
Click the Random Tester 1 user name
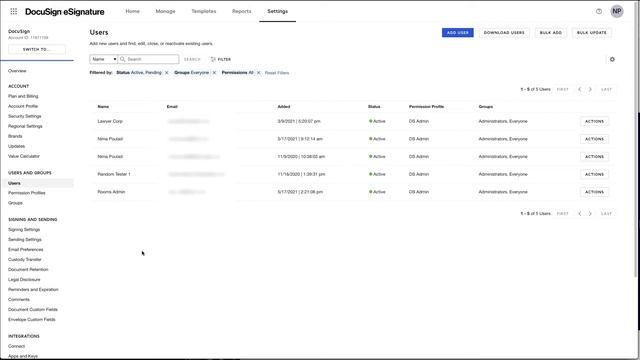114,174
